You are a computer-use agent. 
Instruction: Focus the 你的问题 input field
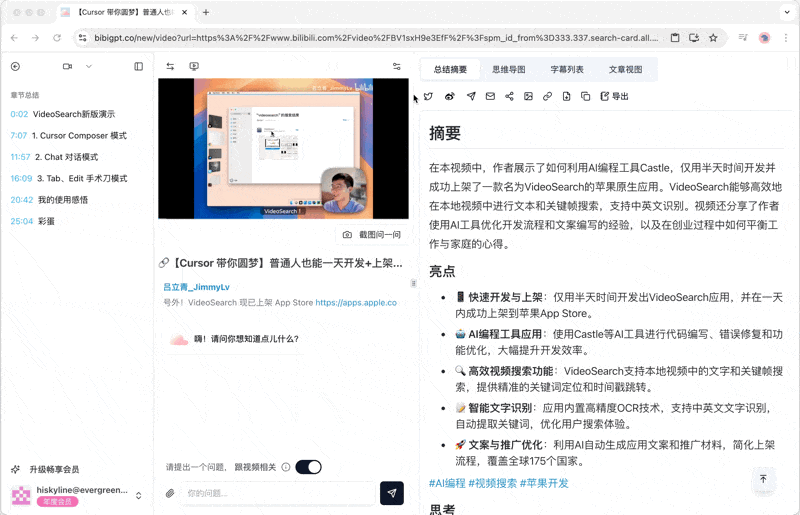[x=278, y=493]
